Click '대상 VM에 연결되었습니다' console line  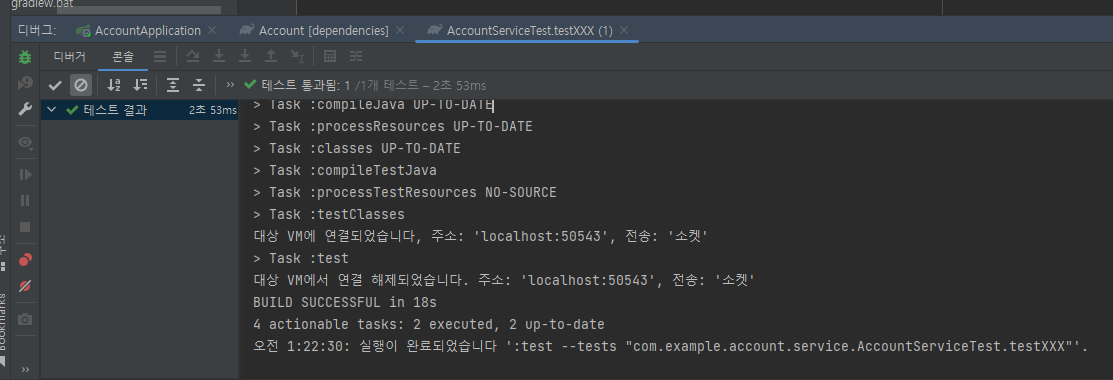[x=481, y=237]
